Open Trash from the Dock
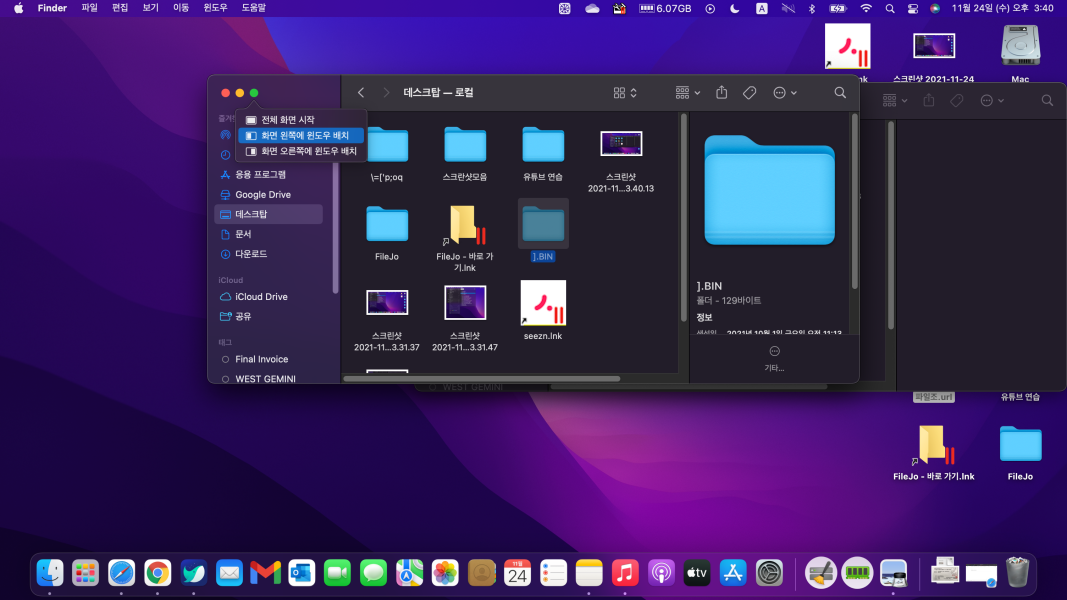Image resolution: width=1067 pixels, height=600 pixels. point(1017,572)
